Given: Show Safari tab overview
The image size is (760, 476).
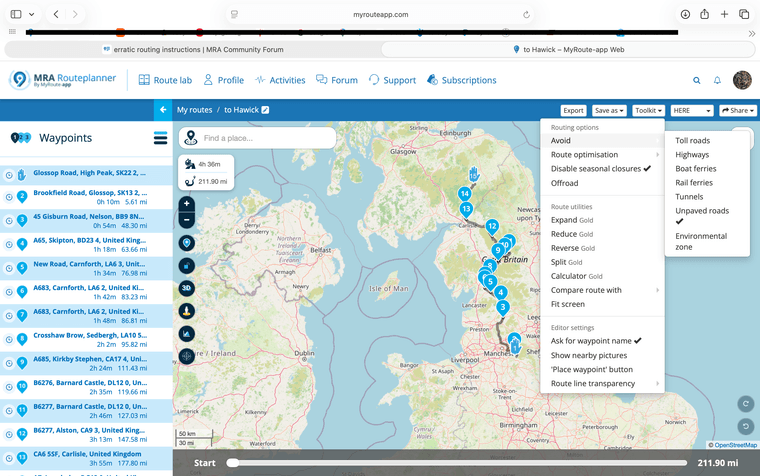Looking at the screenshot, I should (x=744, y=15).
